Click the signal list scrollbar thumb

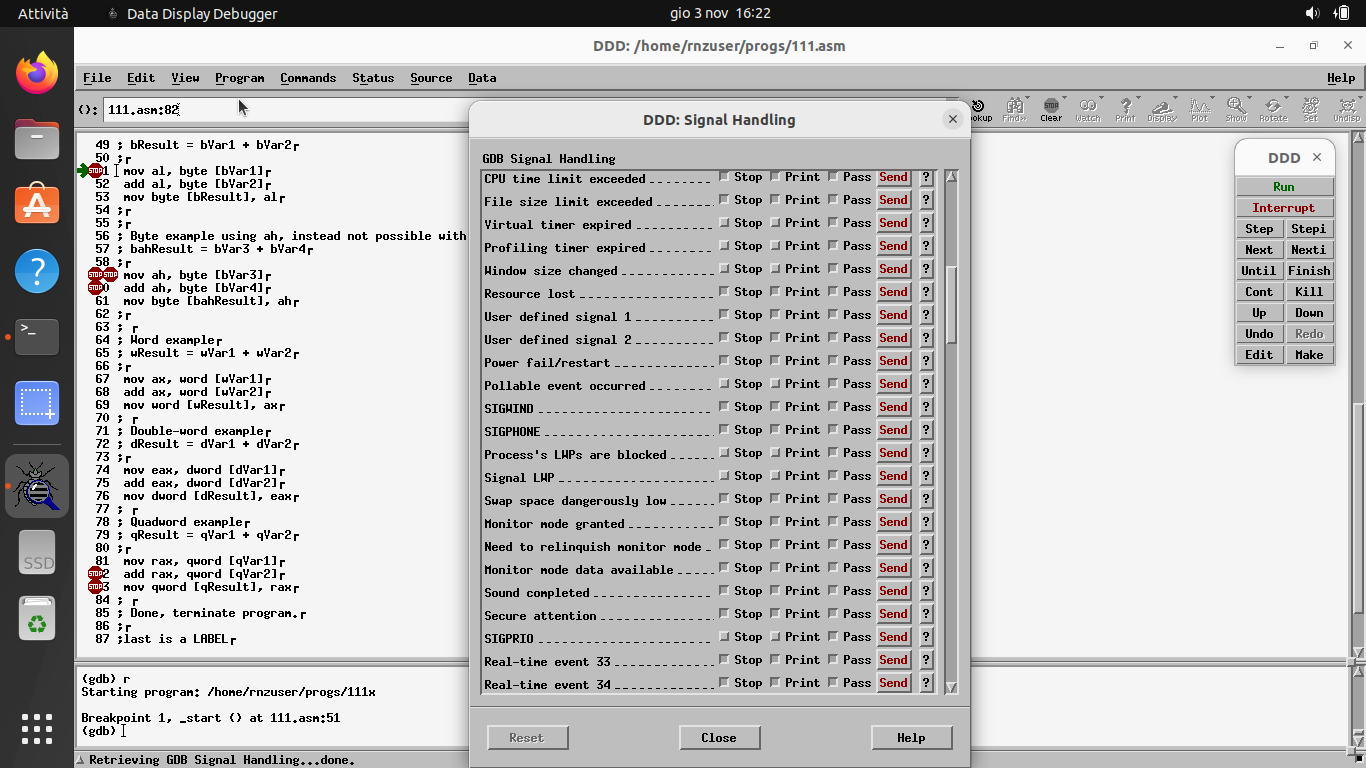951,305
